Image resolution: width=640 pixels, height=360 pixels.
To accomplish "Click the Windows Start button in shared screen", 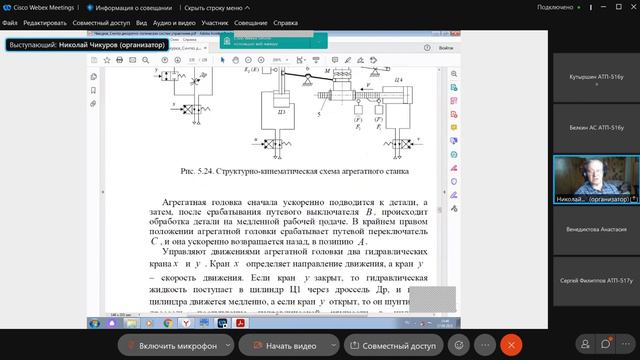I will tap(94, 323).
